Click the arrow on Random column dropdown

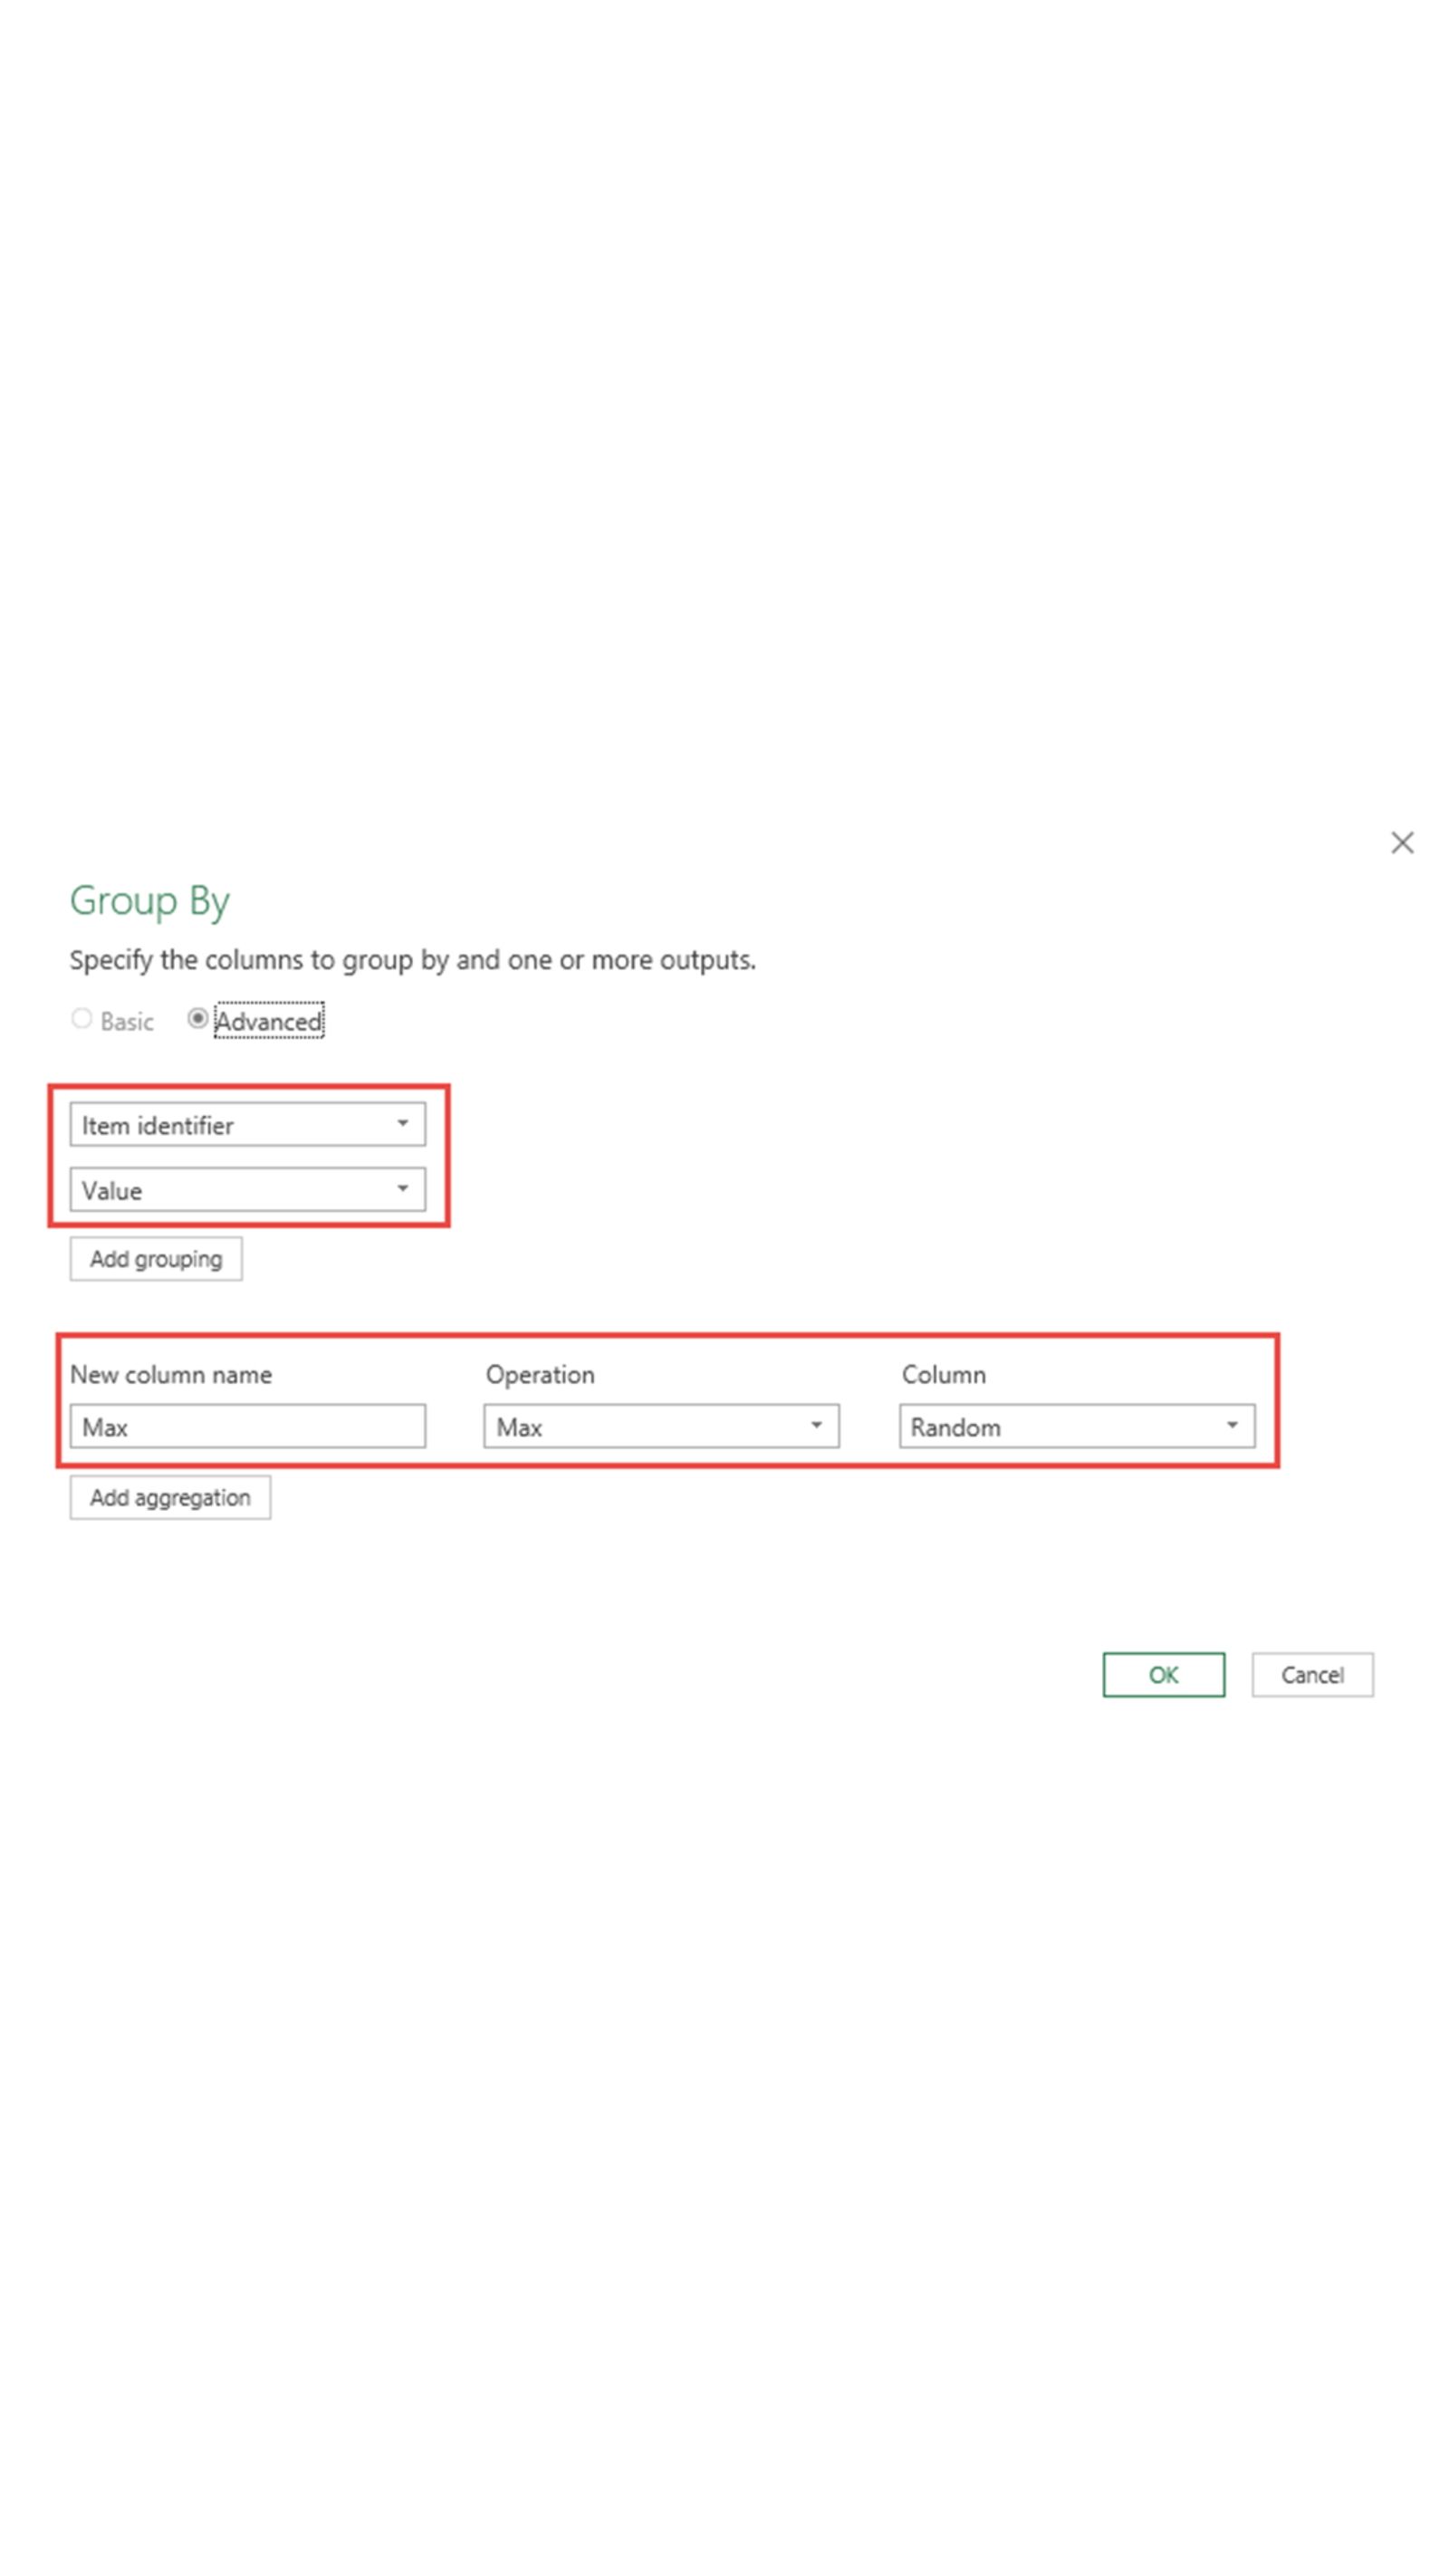coord(1232,1426)
